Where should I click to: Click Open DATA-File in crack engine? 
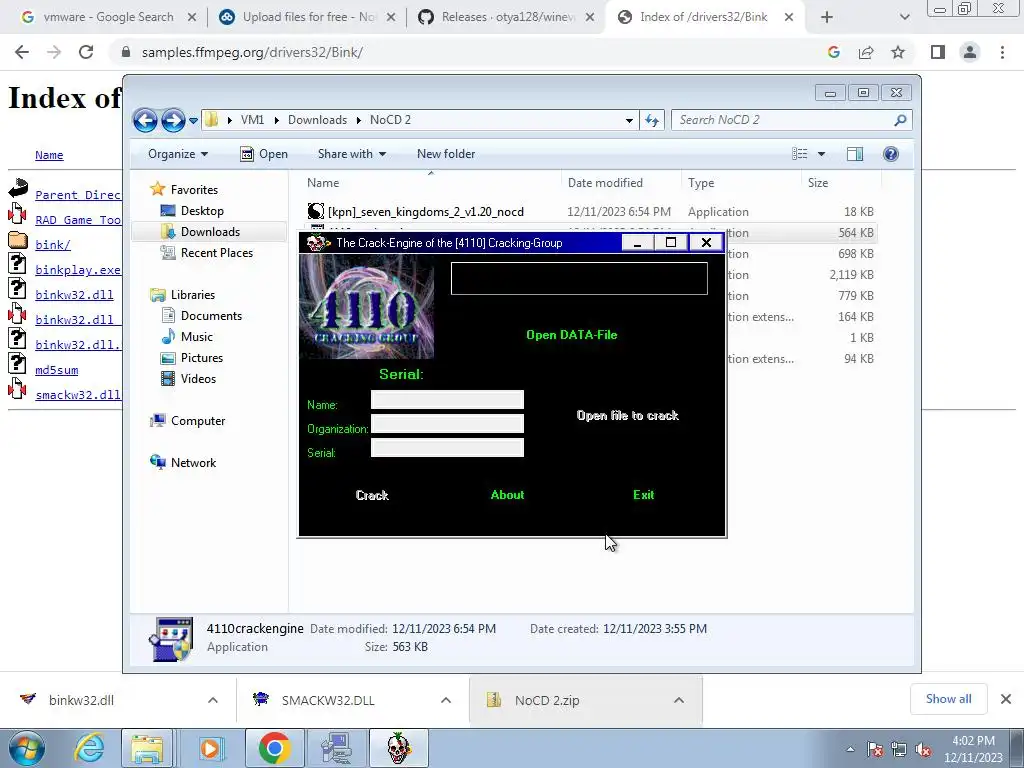click(x=571, y=335)
